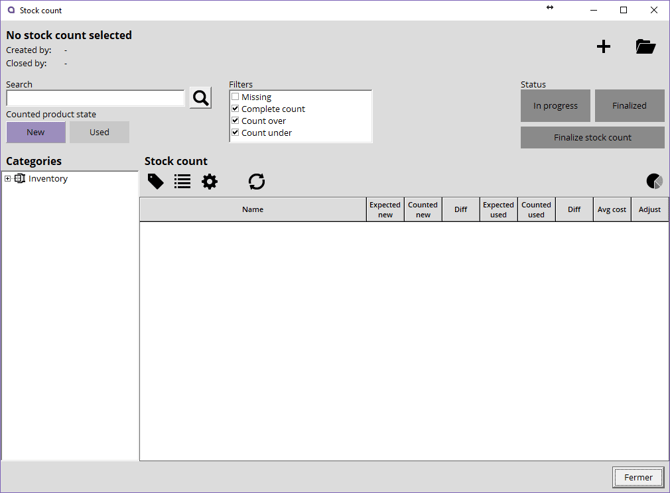Click the magnifying glass search icon
This screenshot has width=670, height=493.
(x=200, y=98)
